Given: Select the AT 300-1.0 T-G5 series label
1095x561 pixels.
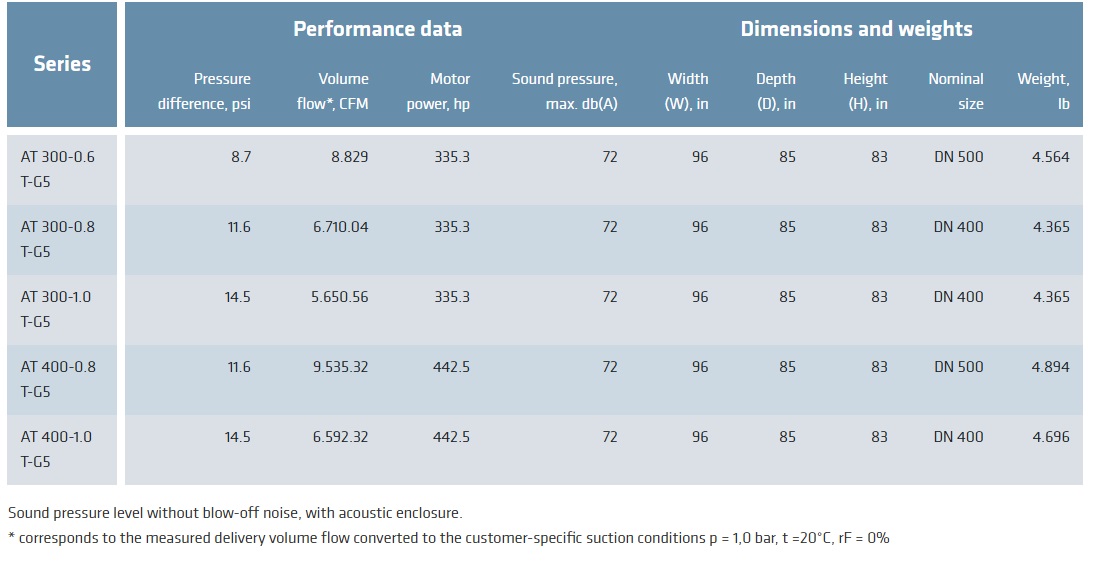Looking at the screenshot, I should (x=58, y=309).
